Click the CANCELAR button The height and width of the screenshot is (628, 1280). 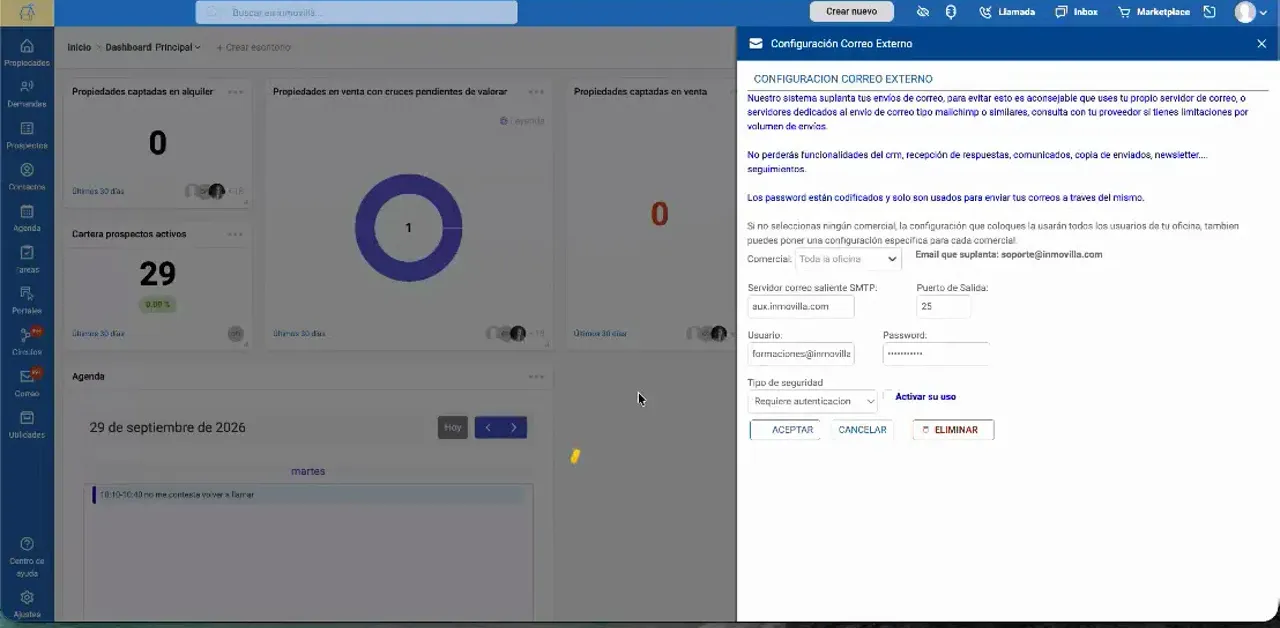[862, 430]
